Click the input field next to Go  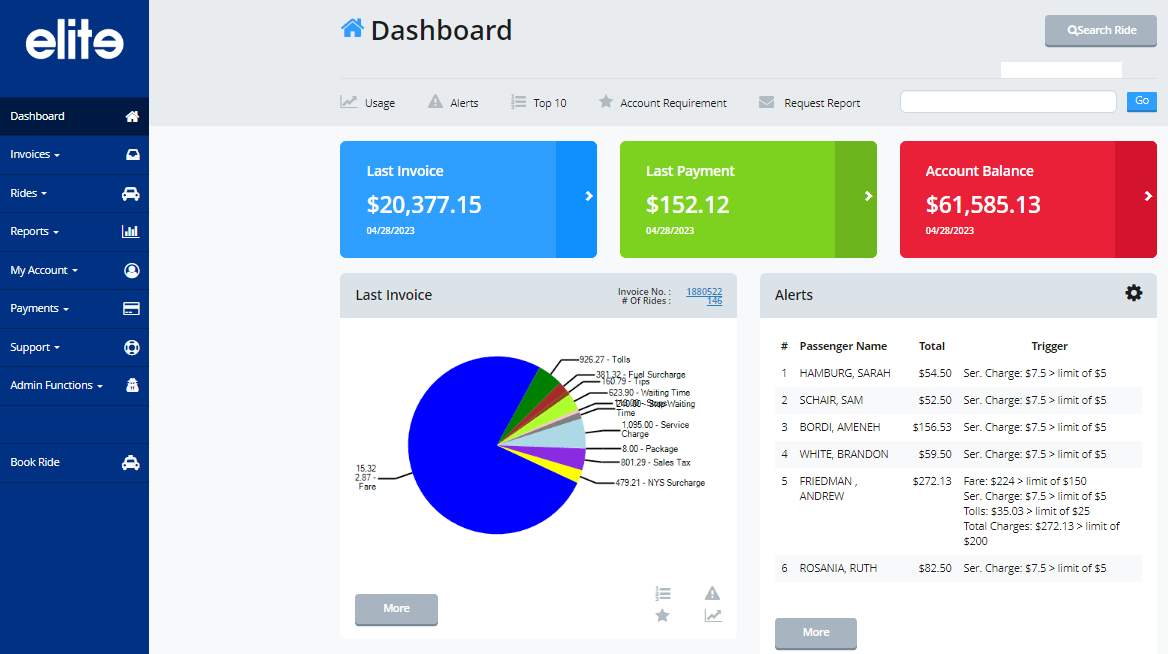(1007, 101)
